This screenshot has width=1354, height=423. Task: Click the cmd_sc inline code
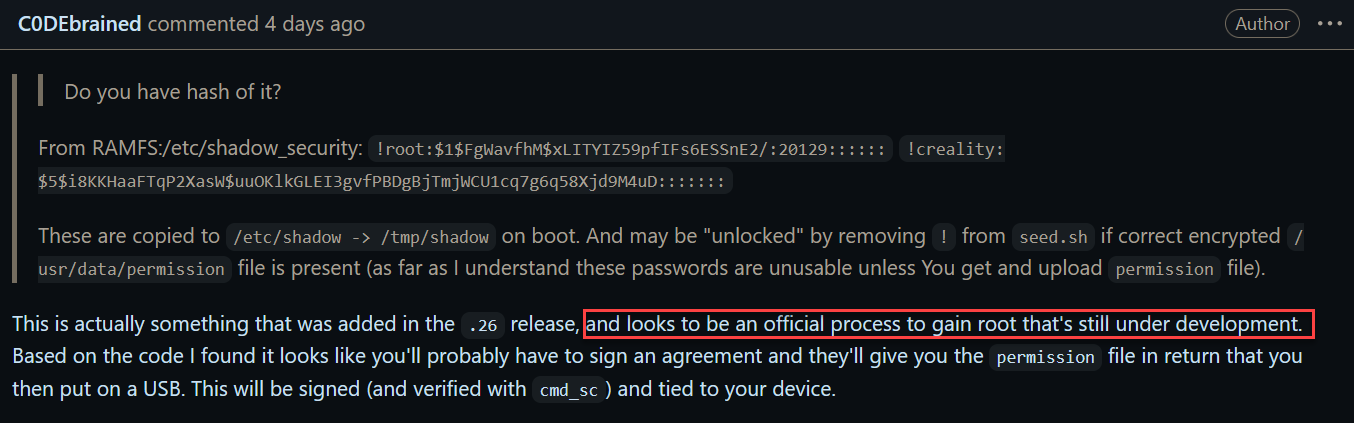567,389
